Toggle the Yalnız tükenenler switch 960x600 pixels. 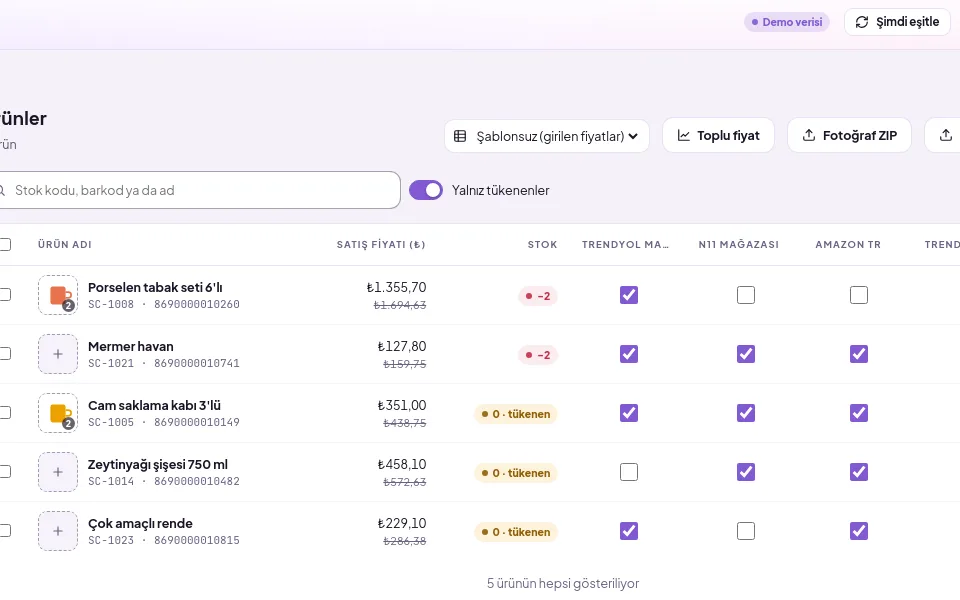pyautogui.click(x=426, y=190)
